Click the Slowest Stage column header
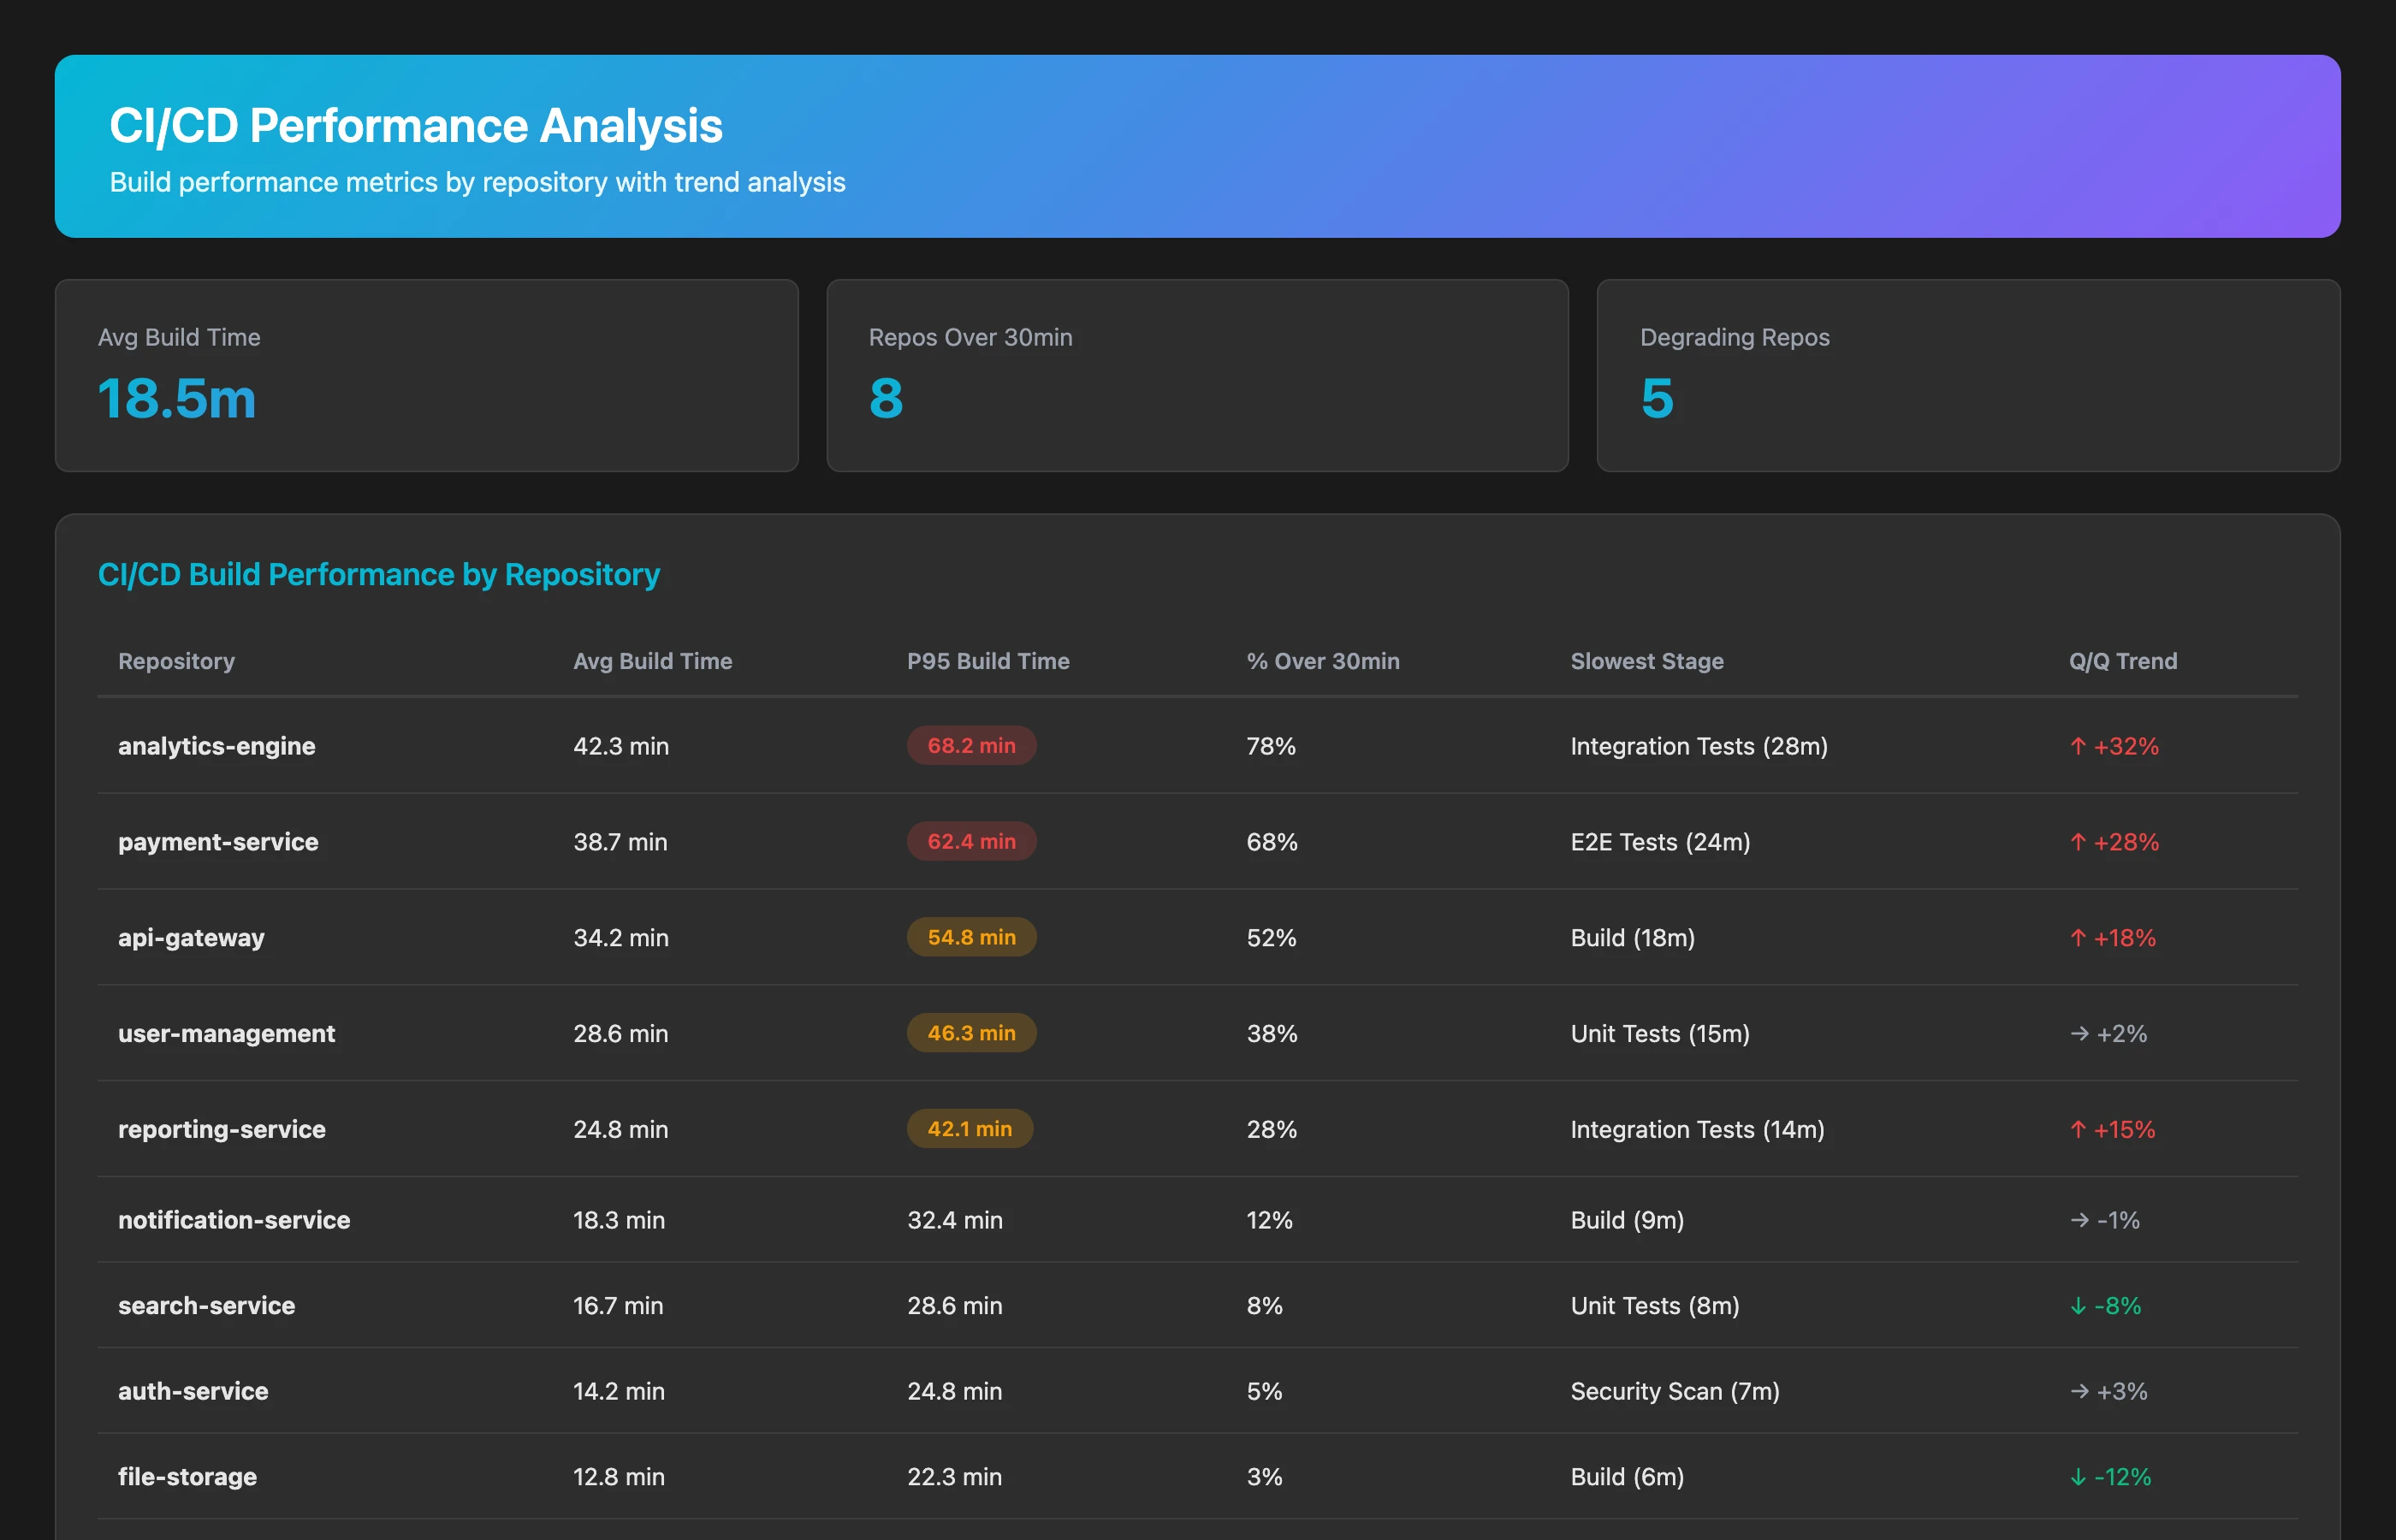 [1647, 661]
